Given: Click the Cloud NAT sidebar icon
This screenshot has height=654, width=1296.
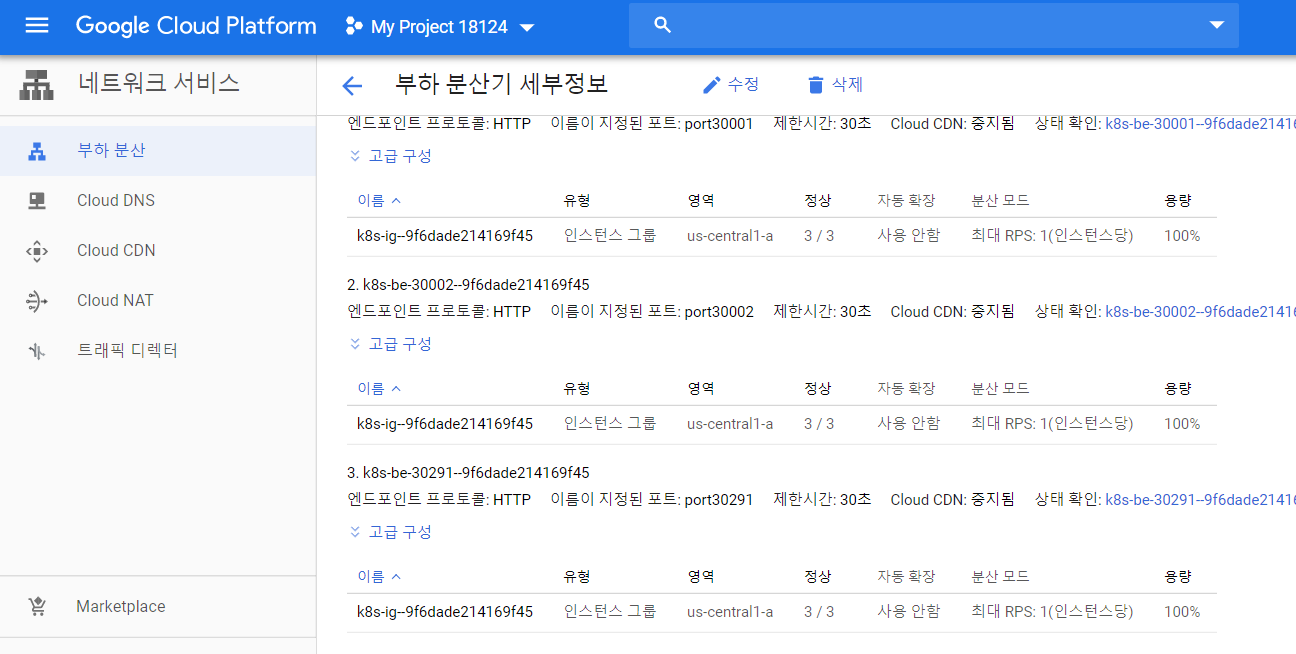Looking at the screenshot, I should coord(37,301).
